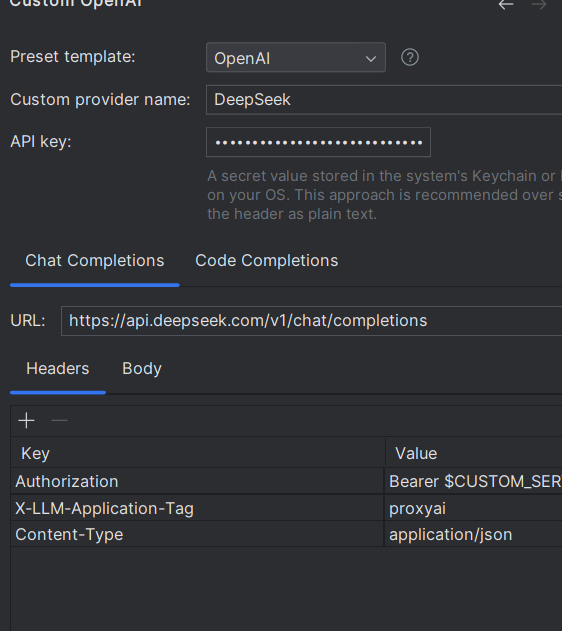The height and width of the screenshot is (631, 562).
Task: Select the Content-Type key cell
Action: point(197,534)
